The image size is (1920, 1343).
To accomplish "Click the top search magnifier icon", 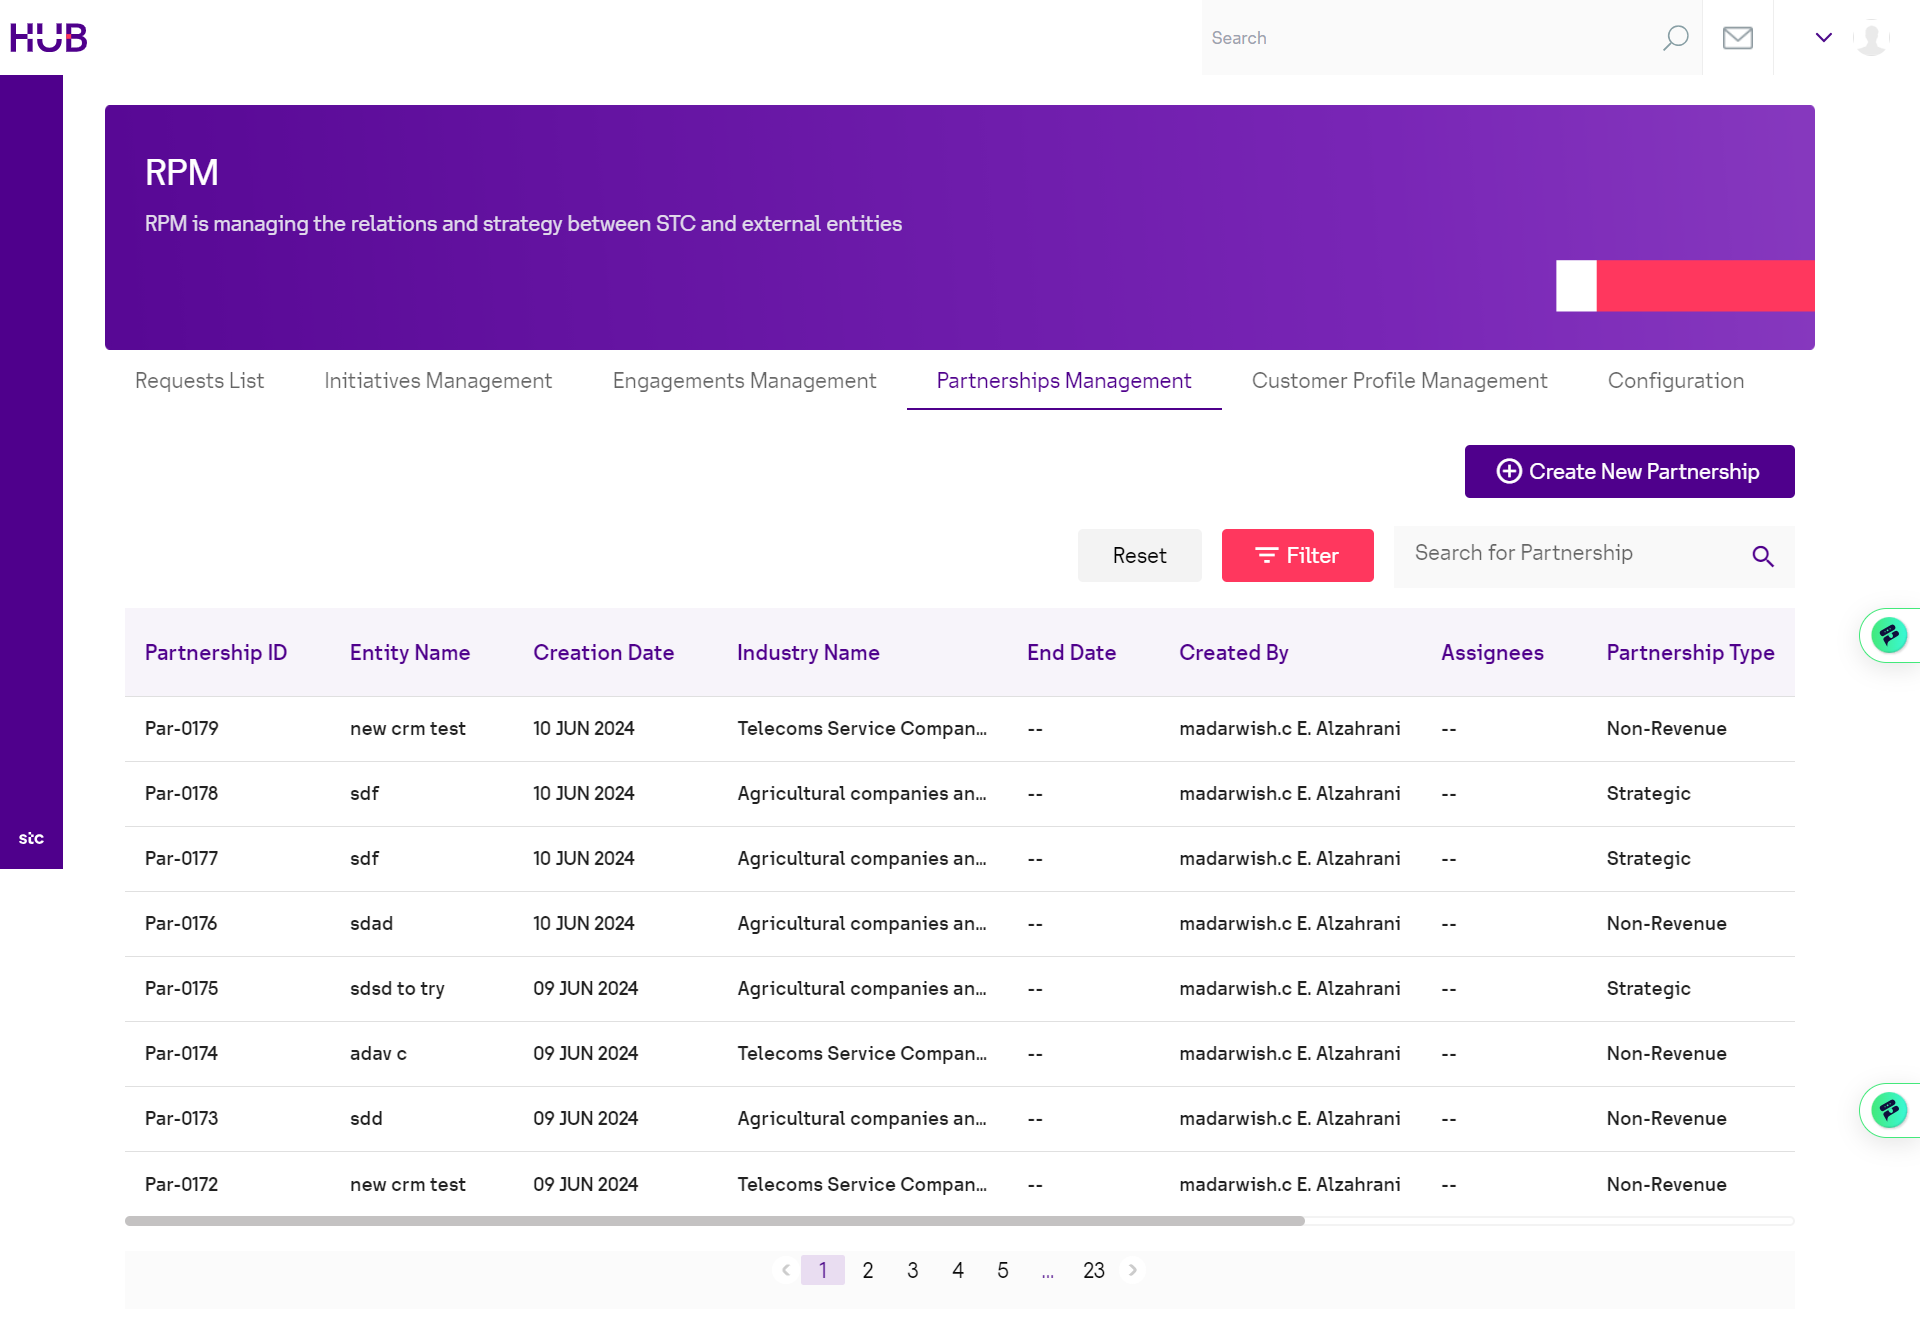I will (1675, 38).
